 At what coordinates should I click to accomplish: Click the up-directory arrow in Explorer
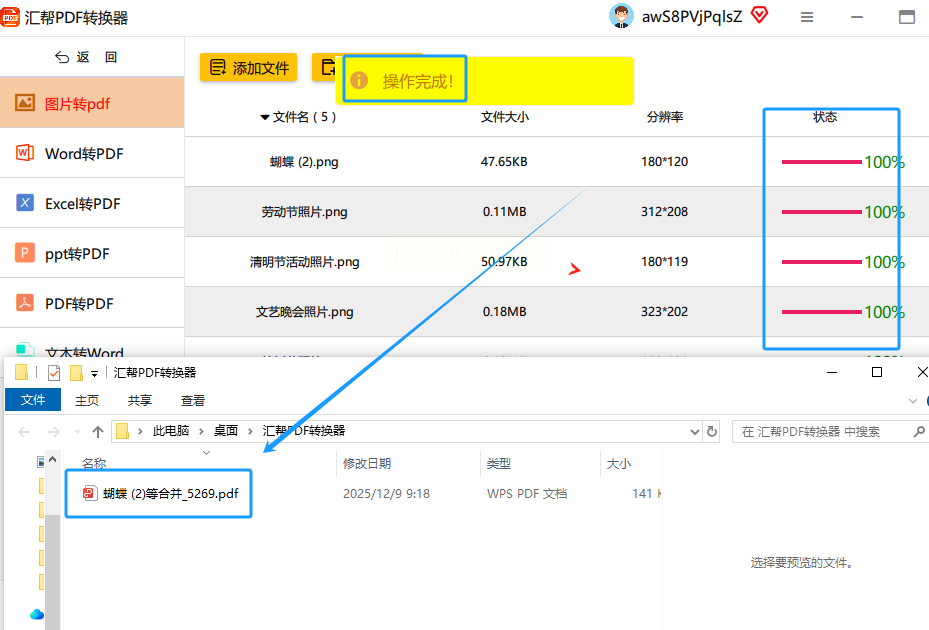pos(98,432)
